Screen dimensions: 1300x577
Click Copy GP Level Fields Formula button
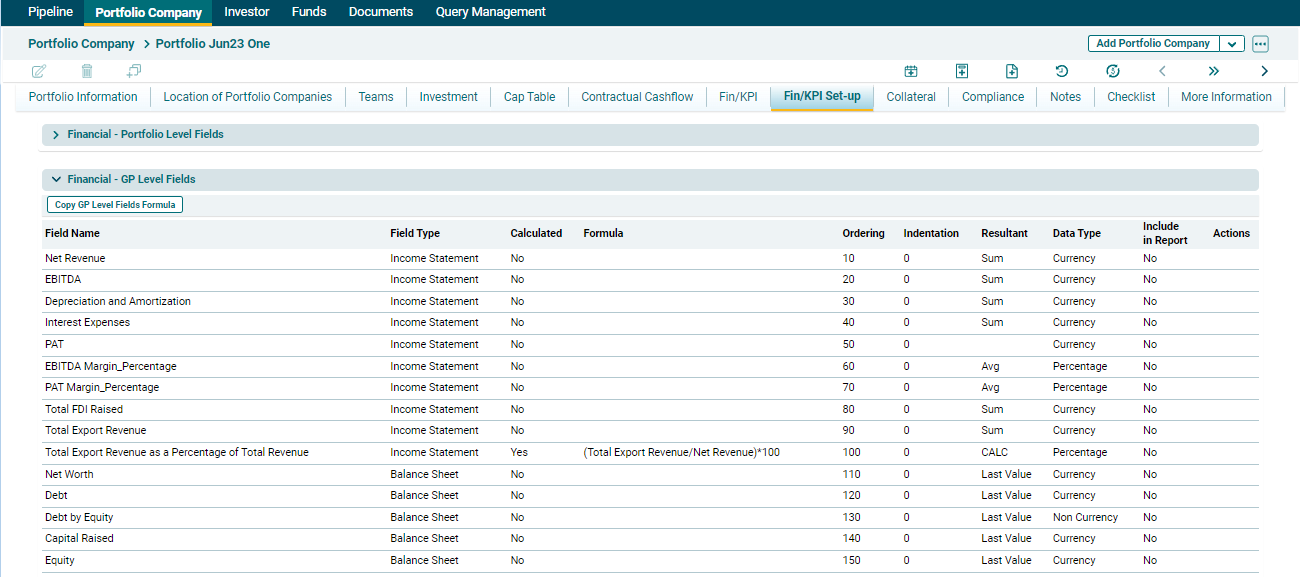coord(115,205)
